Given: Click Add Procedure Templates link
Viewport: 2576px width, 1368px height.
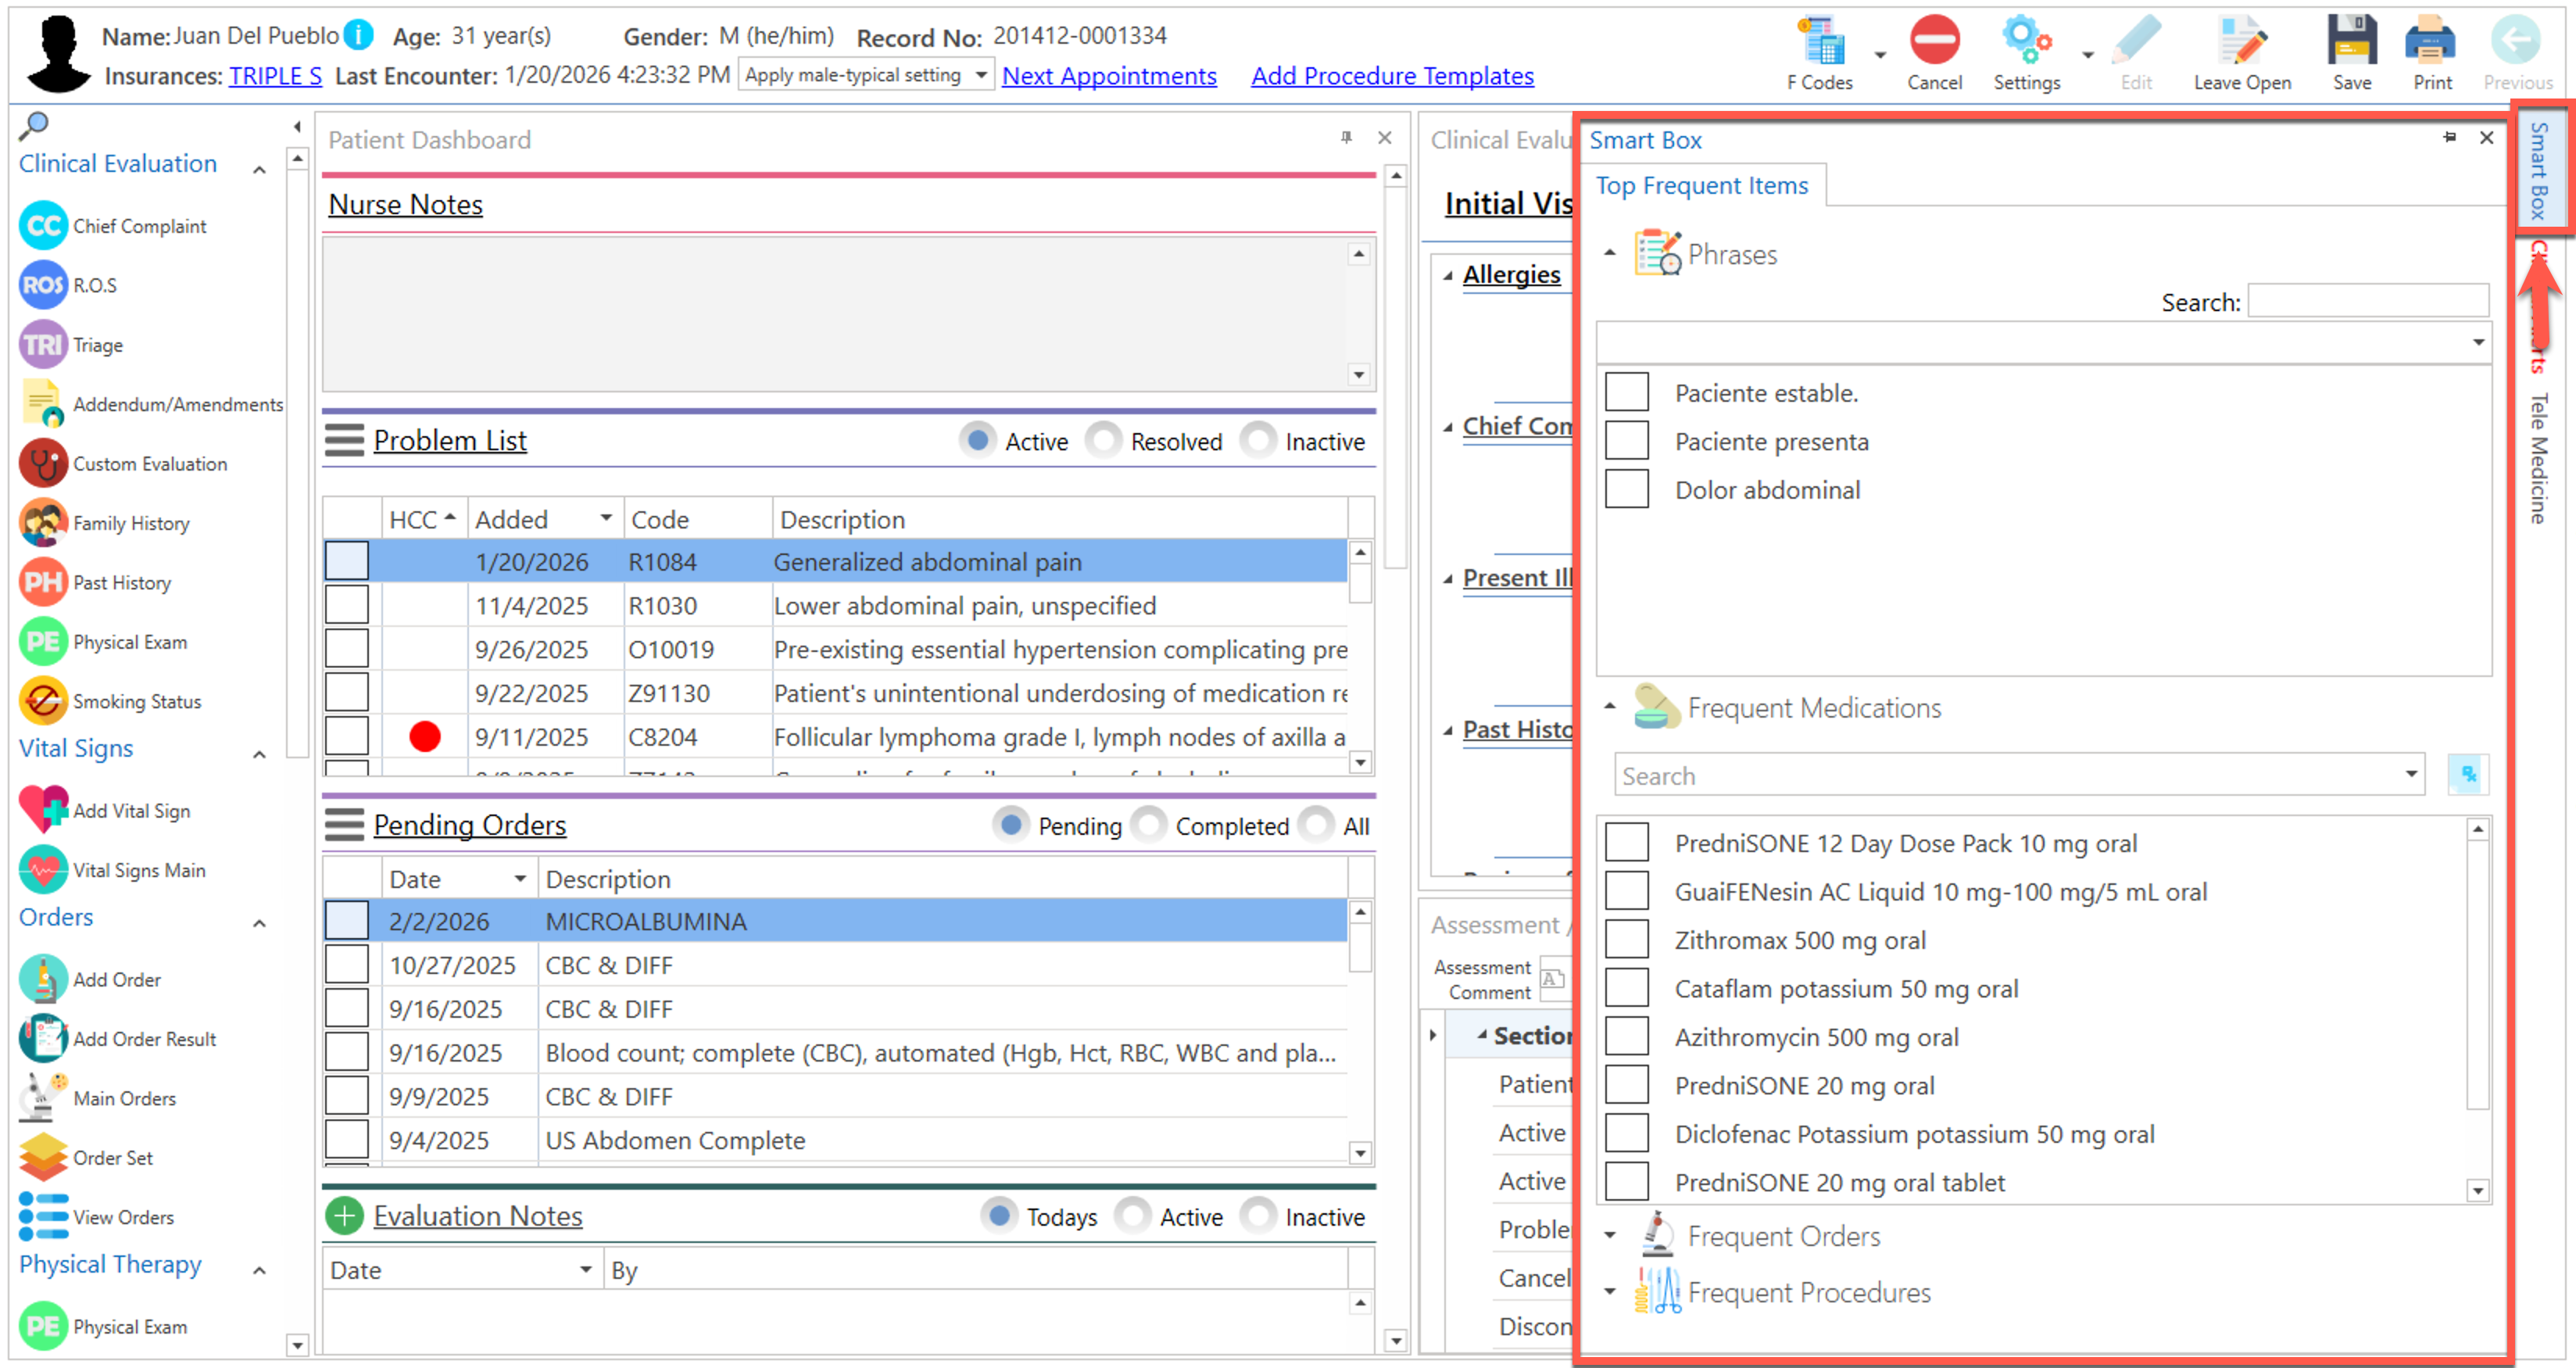Looking at the screenshot, I should pyautogui.click(x=1391, y=76).
